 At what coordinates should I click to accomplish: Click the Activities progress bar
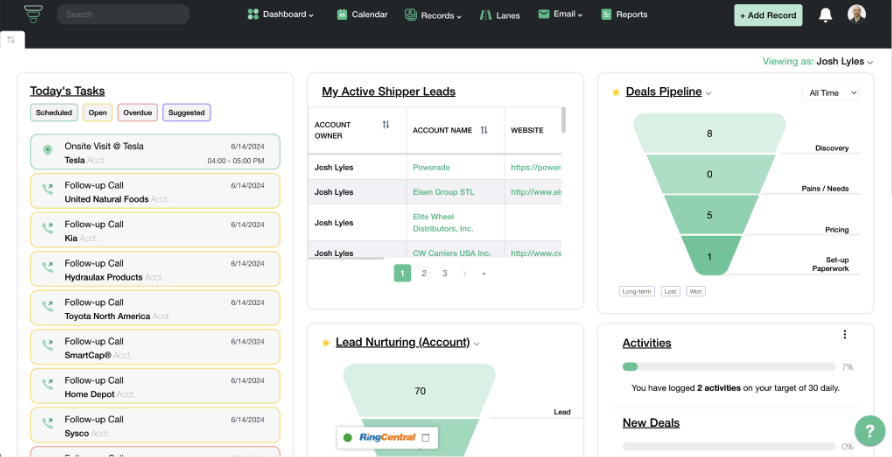point(729,367)
